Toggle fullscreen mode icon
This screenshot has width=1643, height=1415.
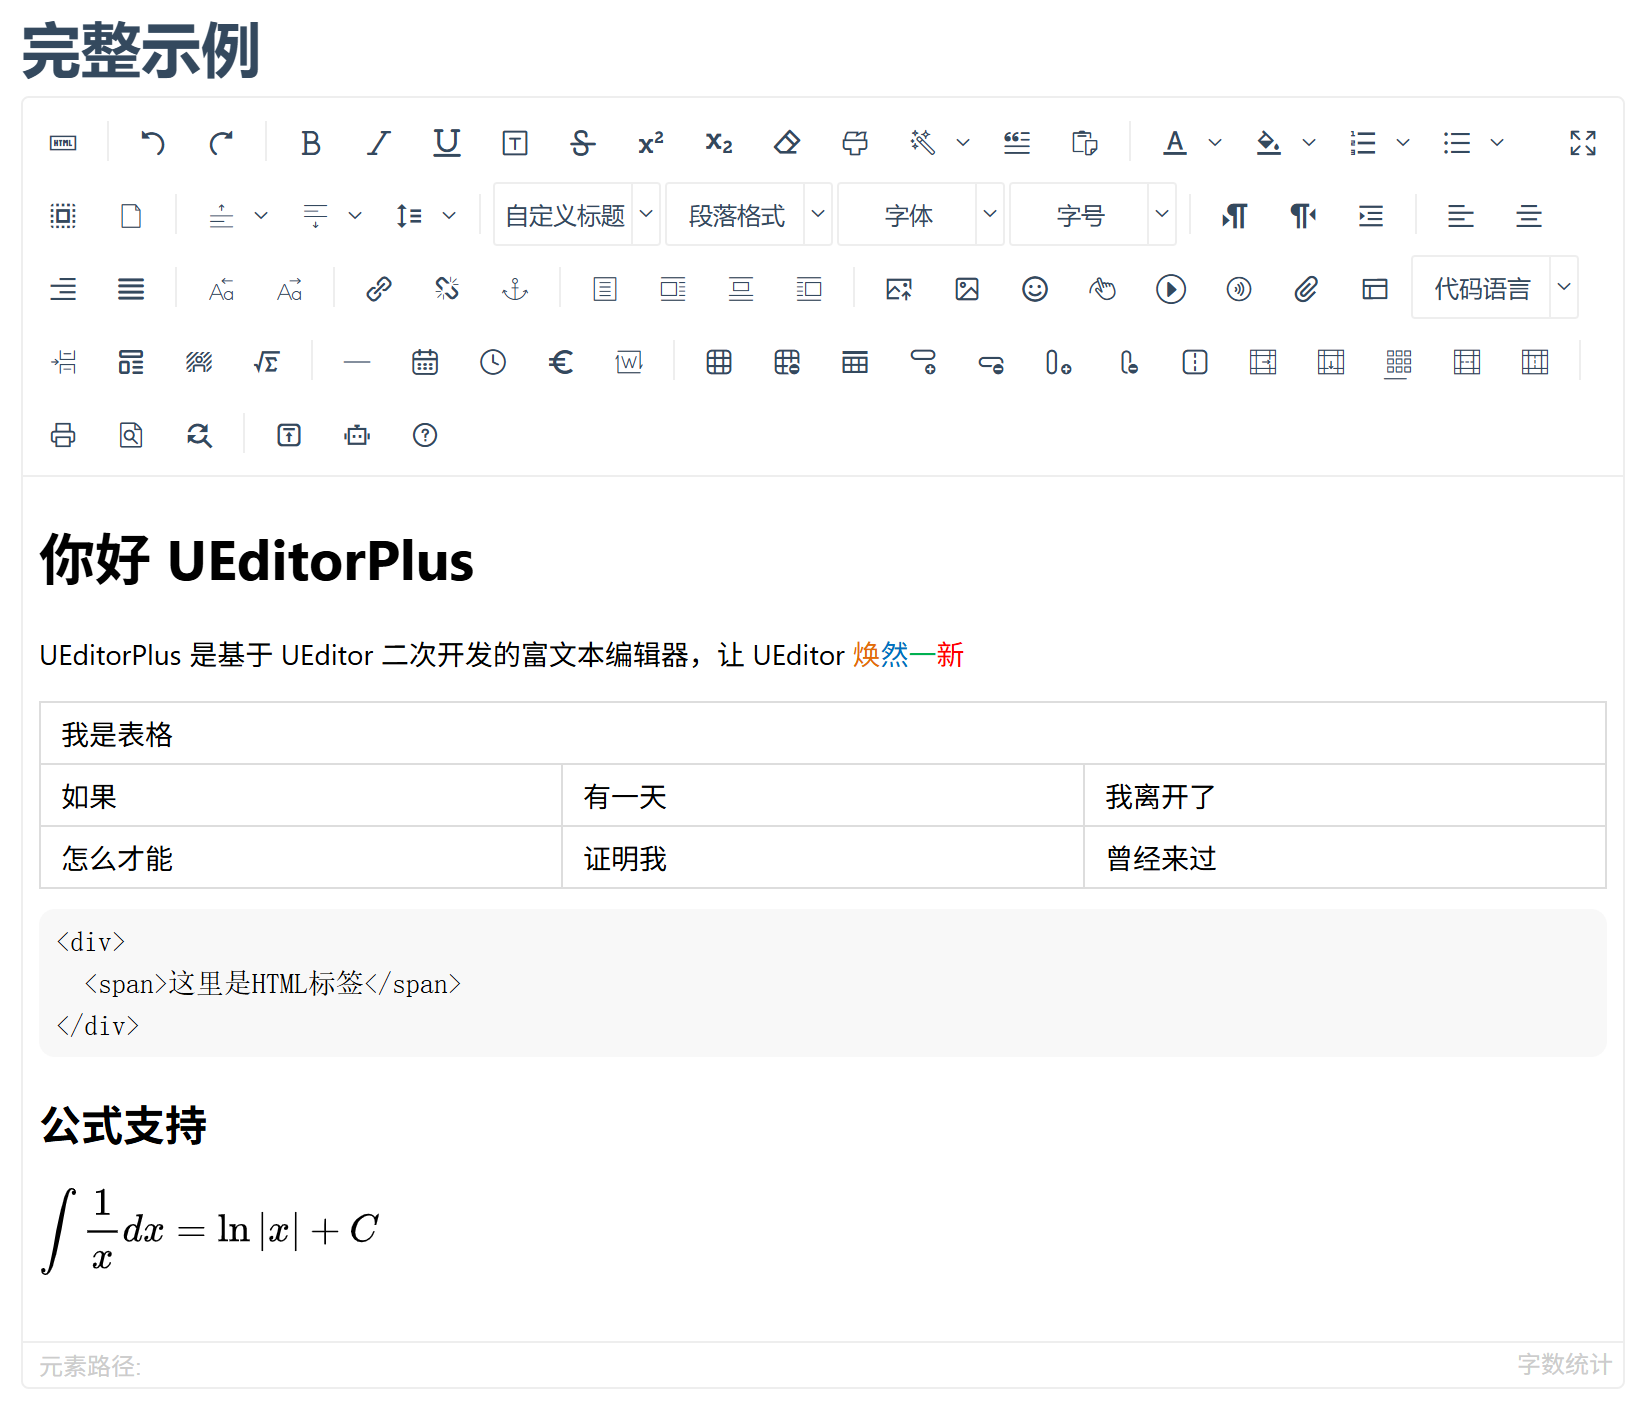(x=1583, y=143)
